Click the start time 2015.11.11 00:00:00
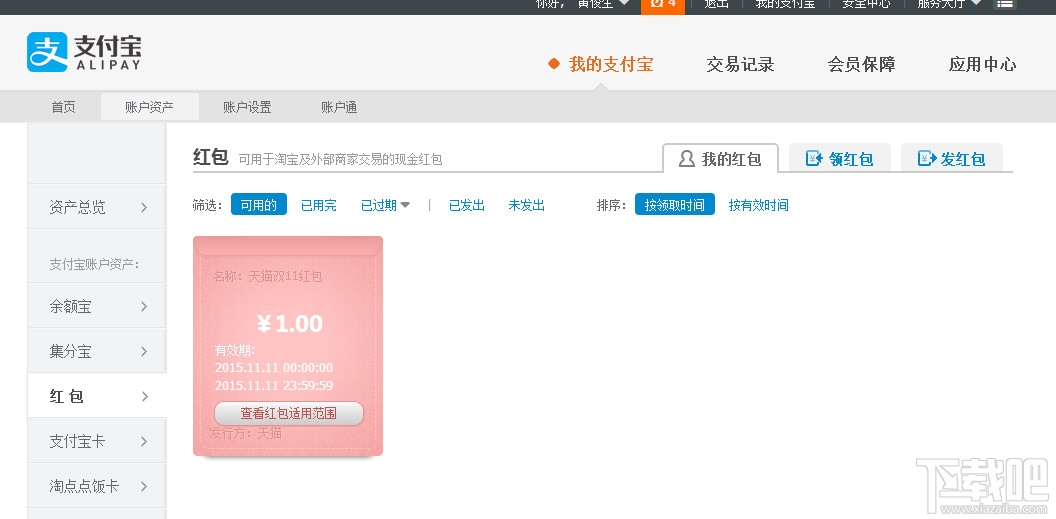 click(x=273, y=368)
